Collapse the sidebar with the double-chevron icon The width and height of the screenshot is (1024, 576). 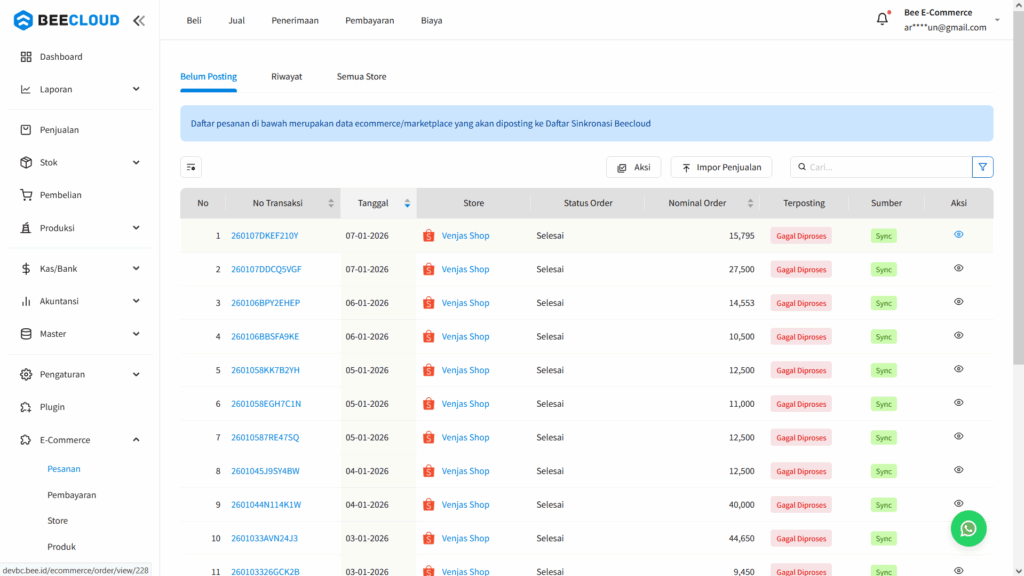(x=138, y=20)
